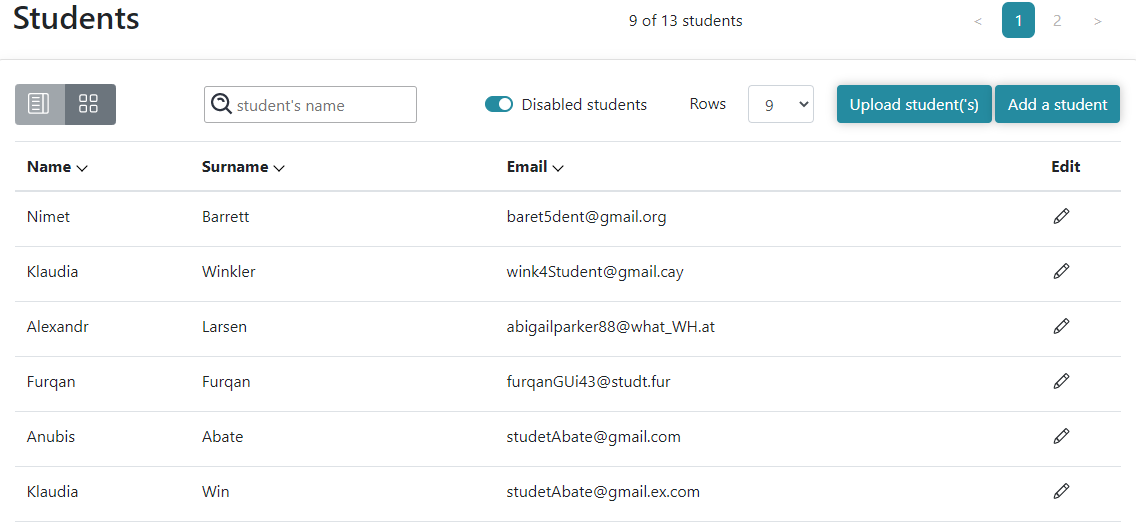Go to page 2 of students
The width and height of the screenshot is (1136, 524).
tap(1057, 20)
